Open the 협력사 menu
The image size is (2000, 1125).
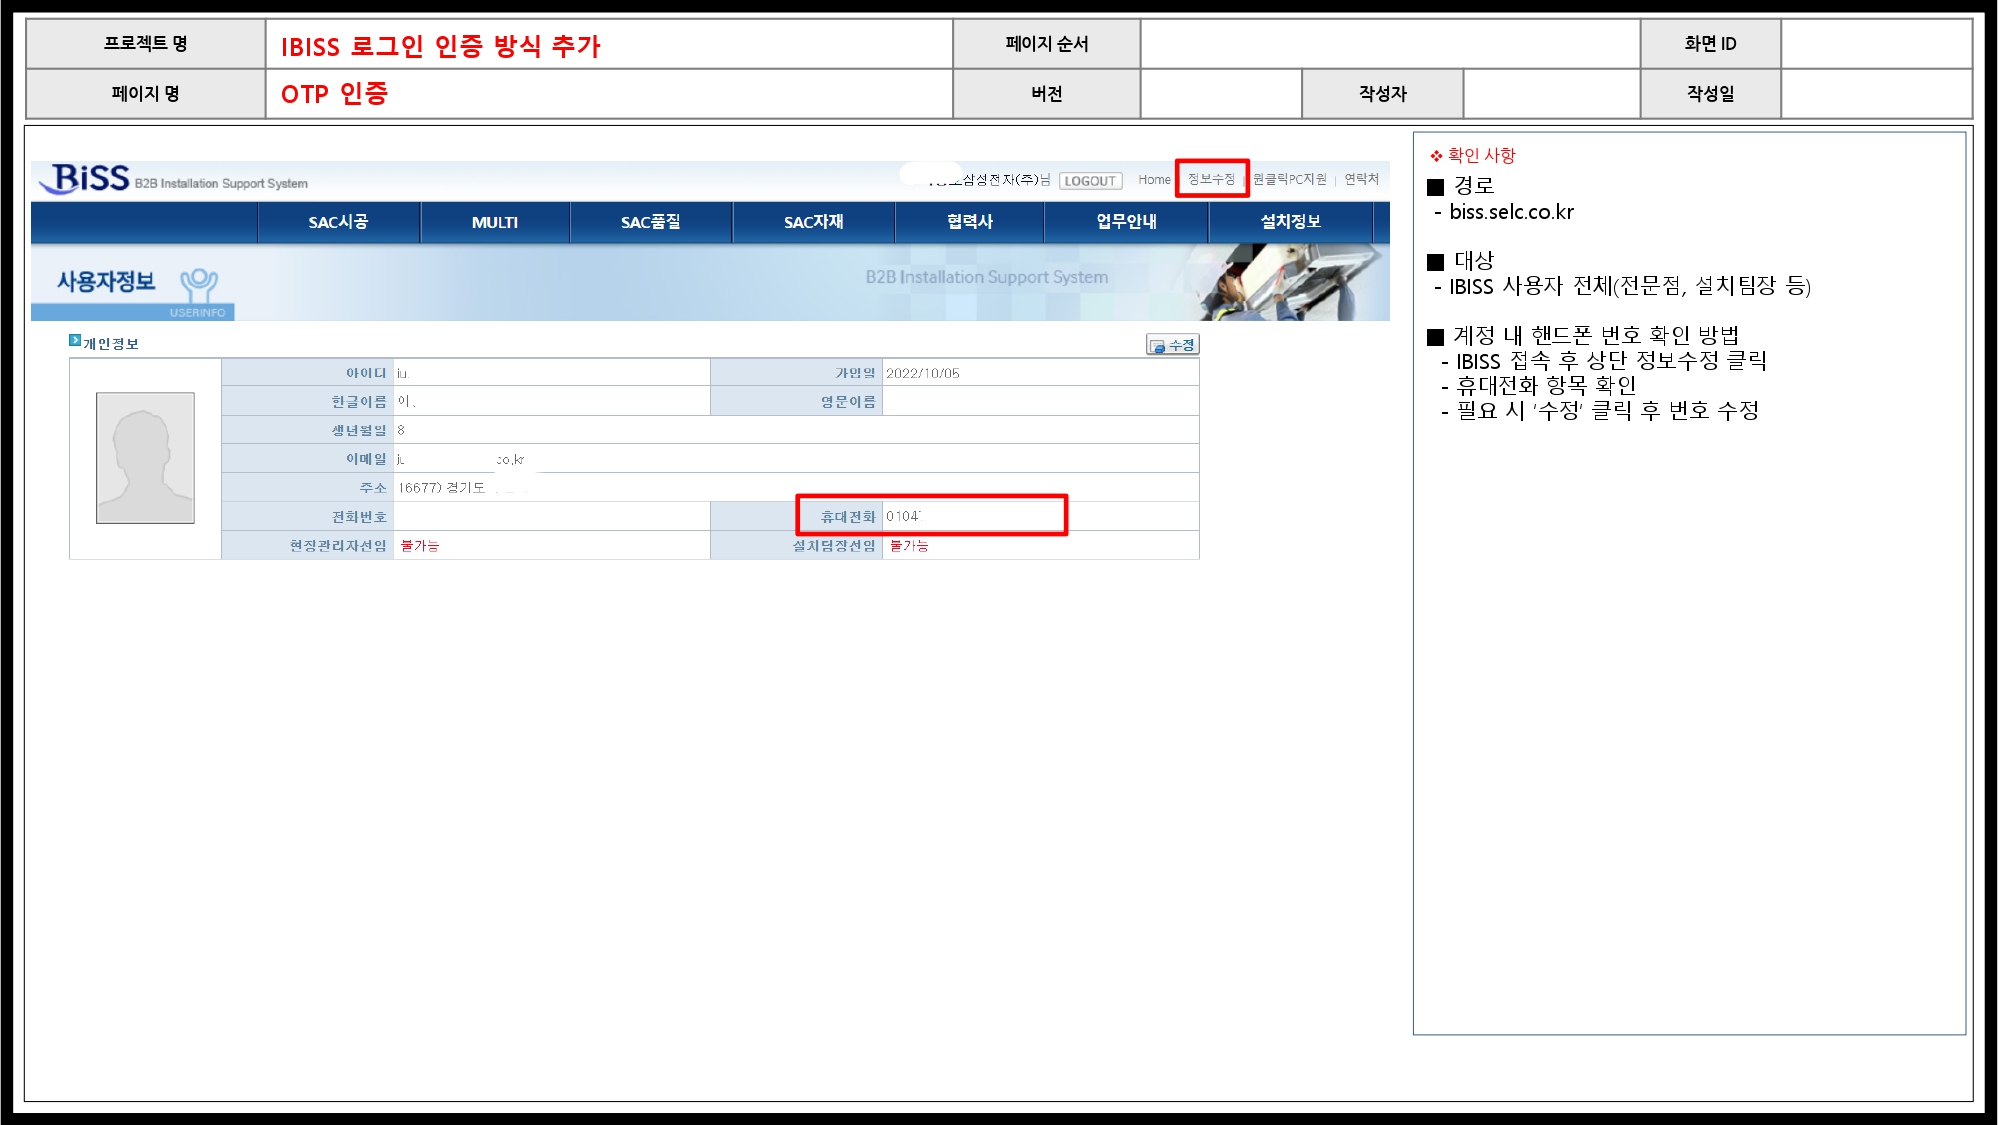pyautogui.click(x=969, y=222)
